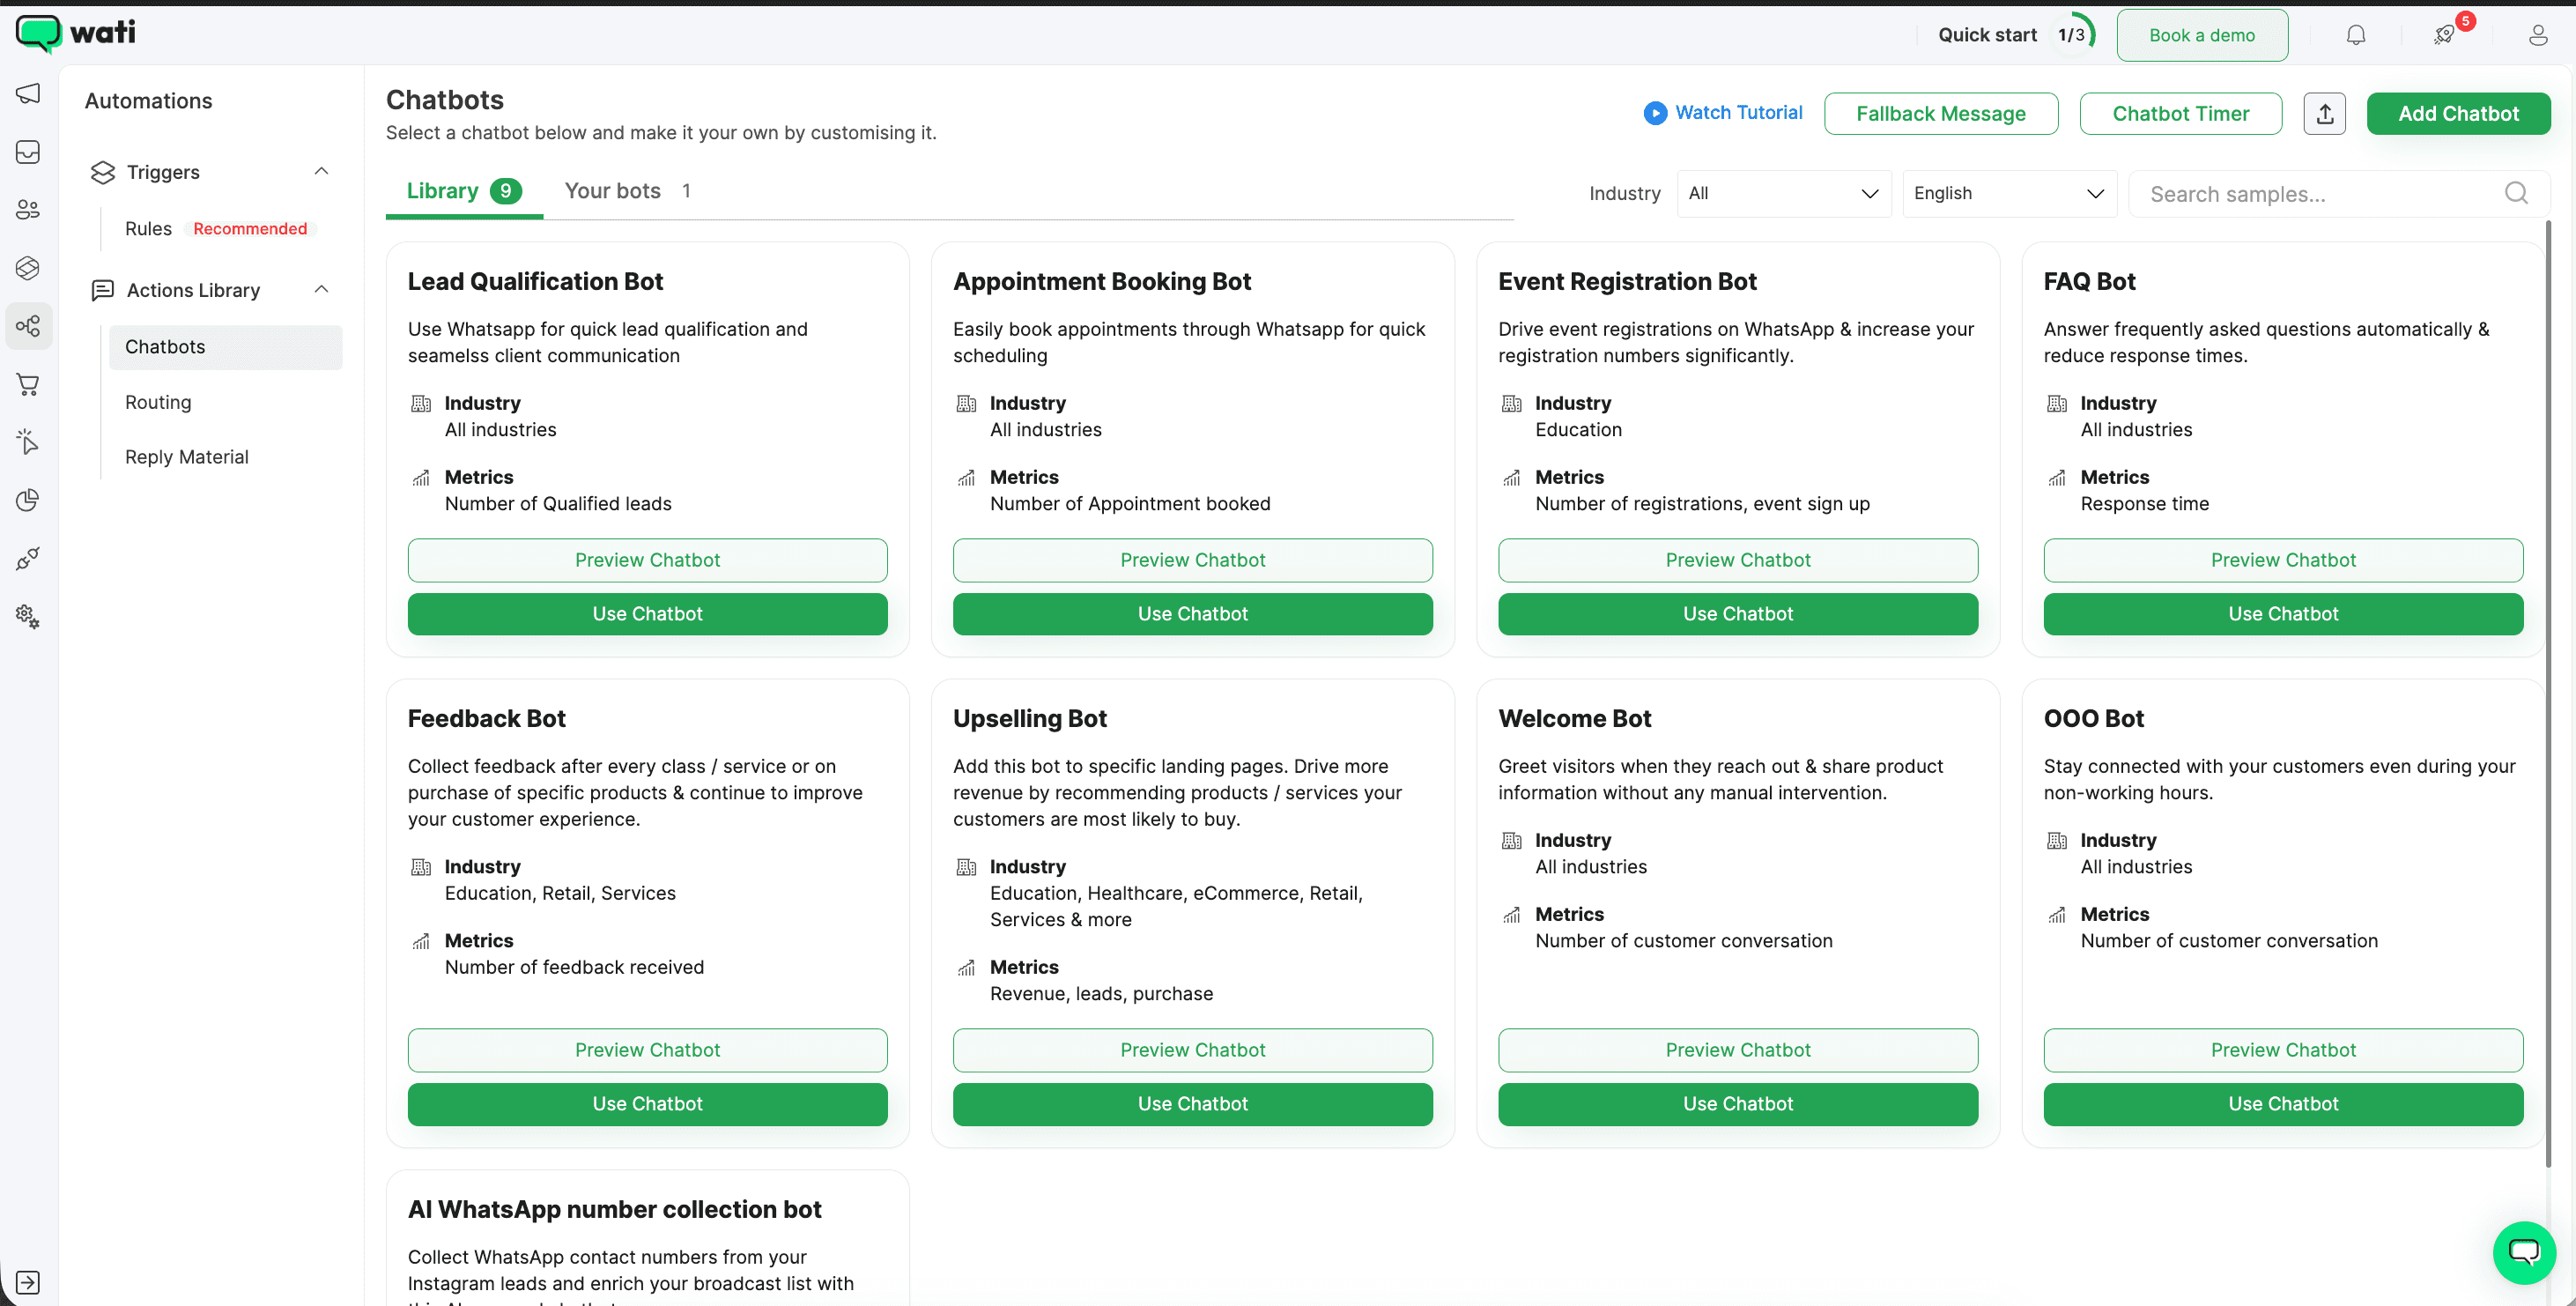The width and height of the screenshot is (2576, 1306).
Task: Use the Event Registration Bot
Action: point(1737,614)
